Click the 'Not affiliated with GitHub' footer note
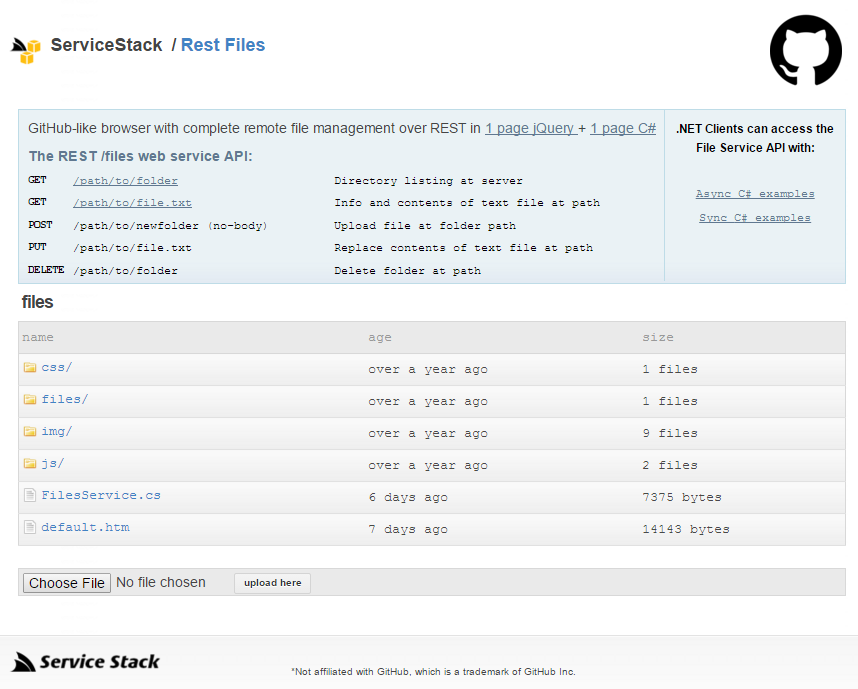The width and height of the screenshot is (858, 689). coord(433,671)
